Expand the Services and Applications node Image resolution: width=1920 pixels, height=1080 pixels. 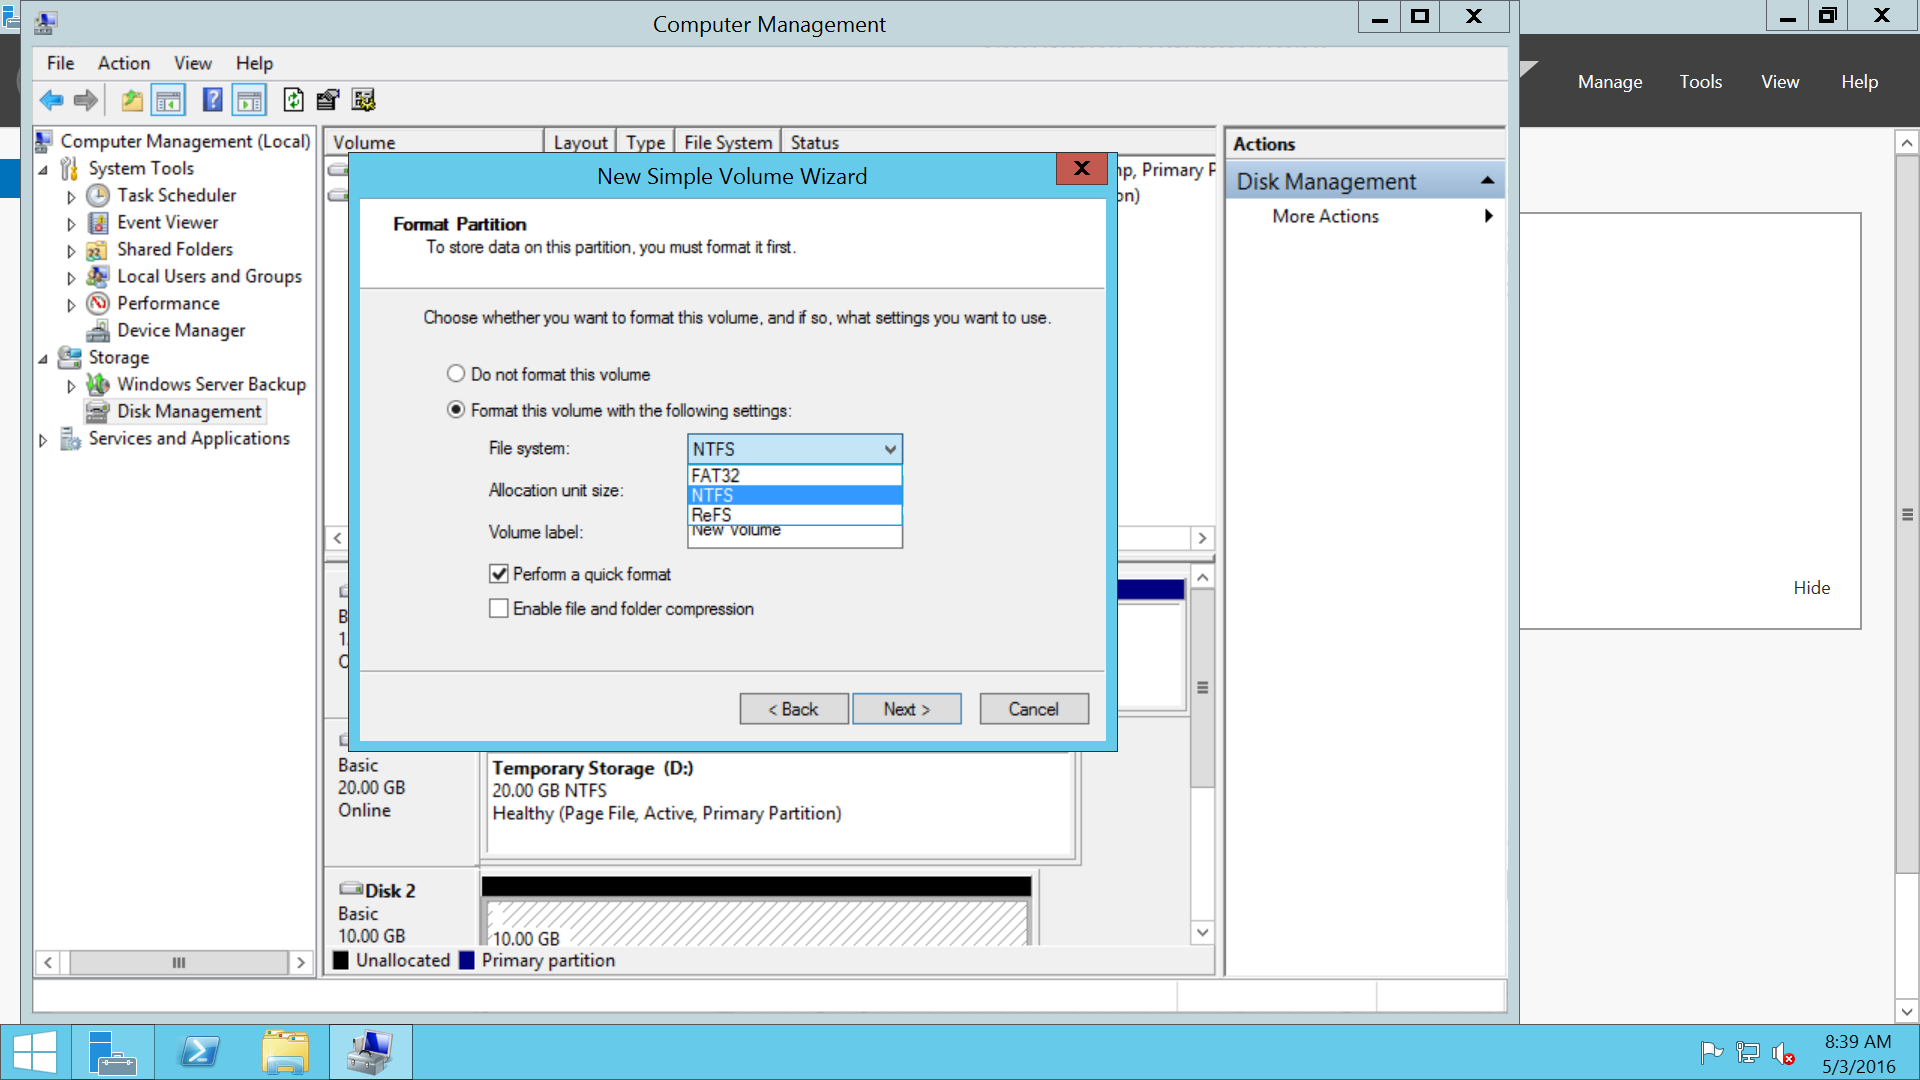pos(43,439)
